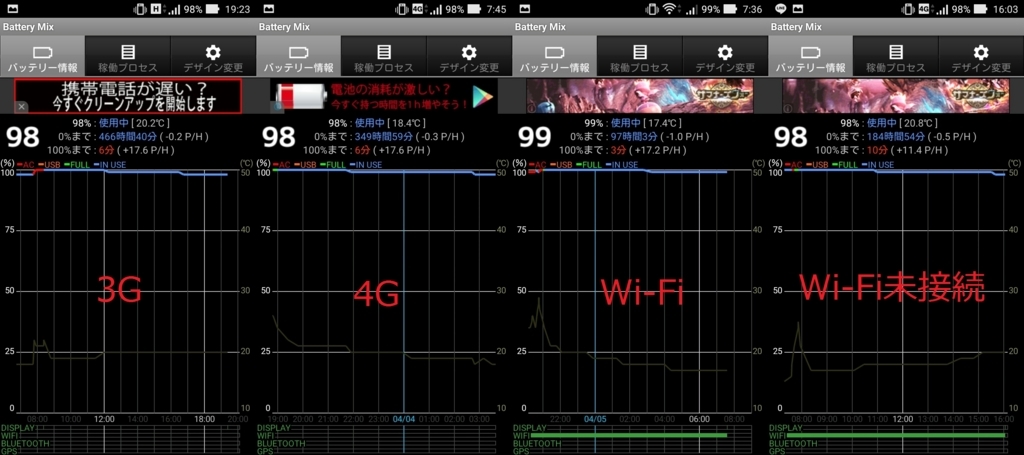Open バッテリー情報 tab in the 19:23 screen
The height and width of the screenshot is (455, 1024).
tap(42, 55)
